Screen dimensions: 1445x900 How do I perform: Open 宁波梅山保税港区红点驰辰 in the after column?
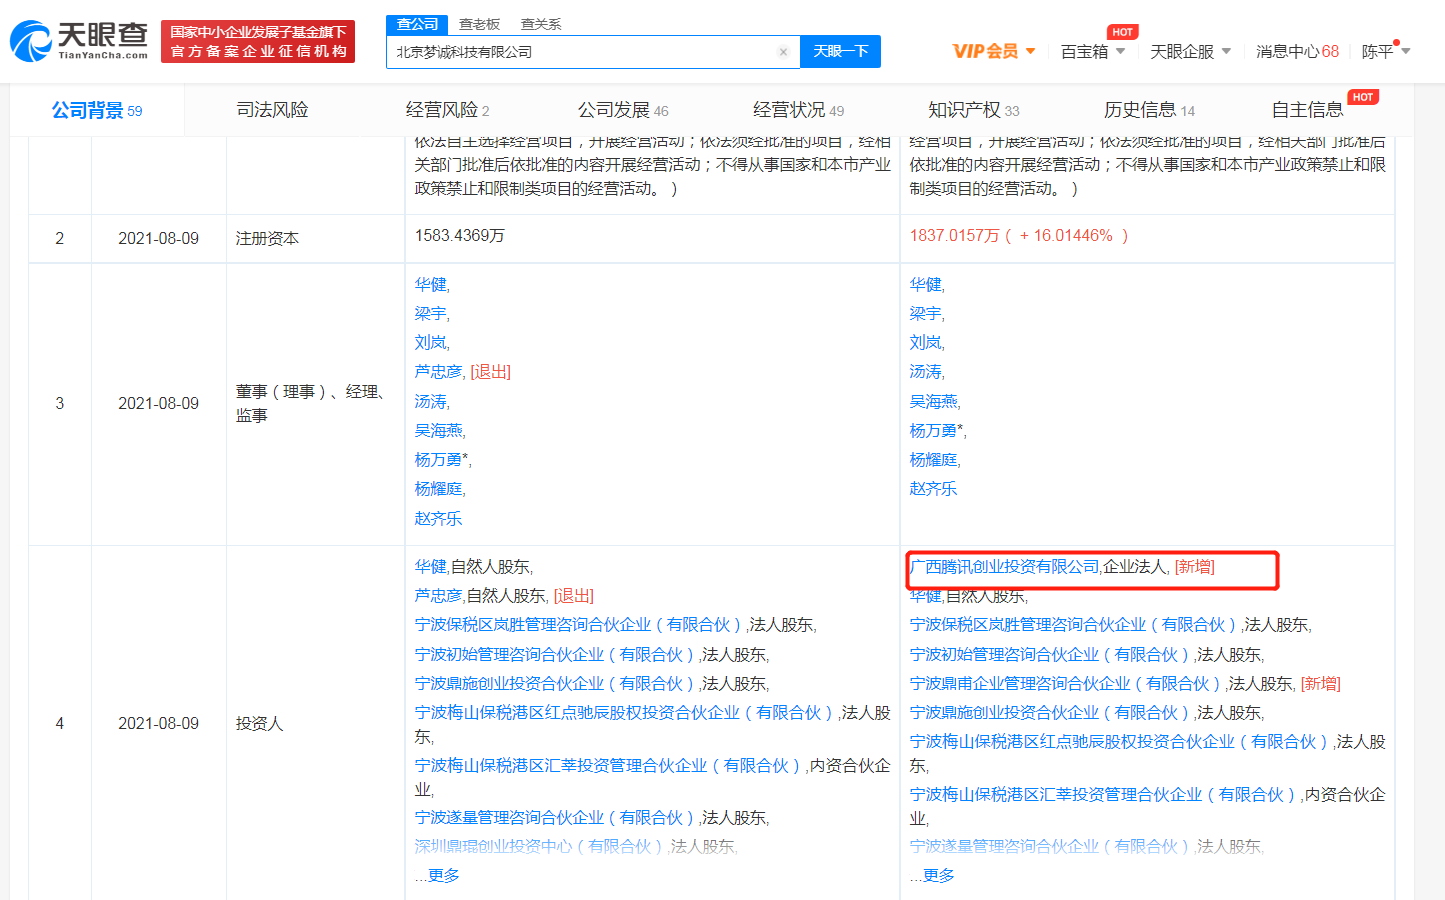coord(1119,742)
